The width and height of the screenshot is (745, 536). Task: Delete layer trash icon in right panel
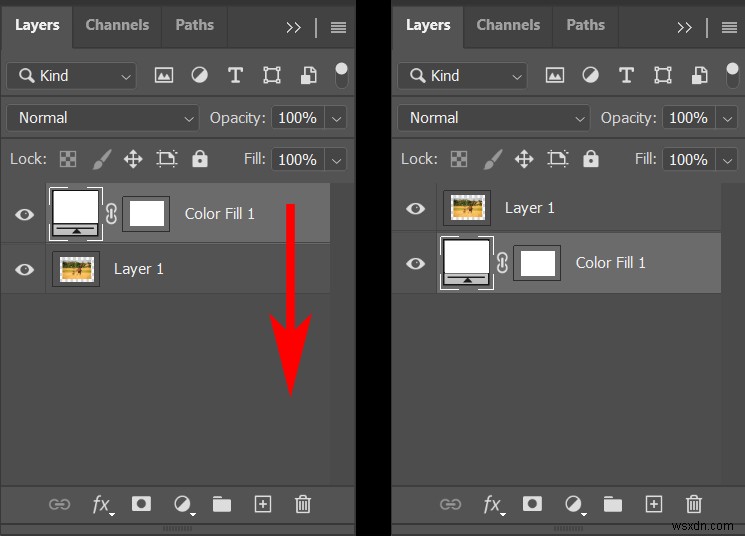click(x=694, y=504)
